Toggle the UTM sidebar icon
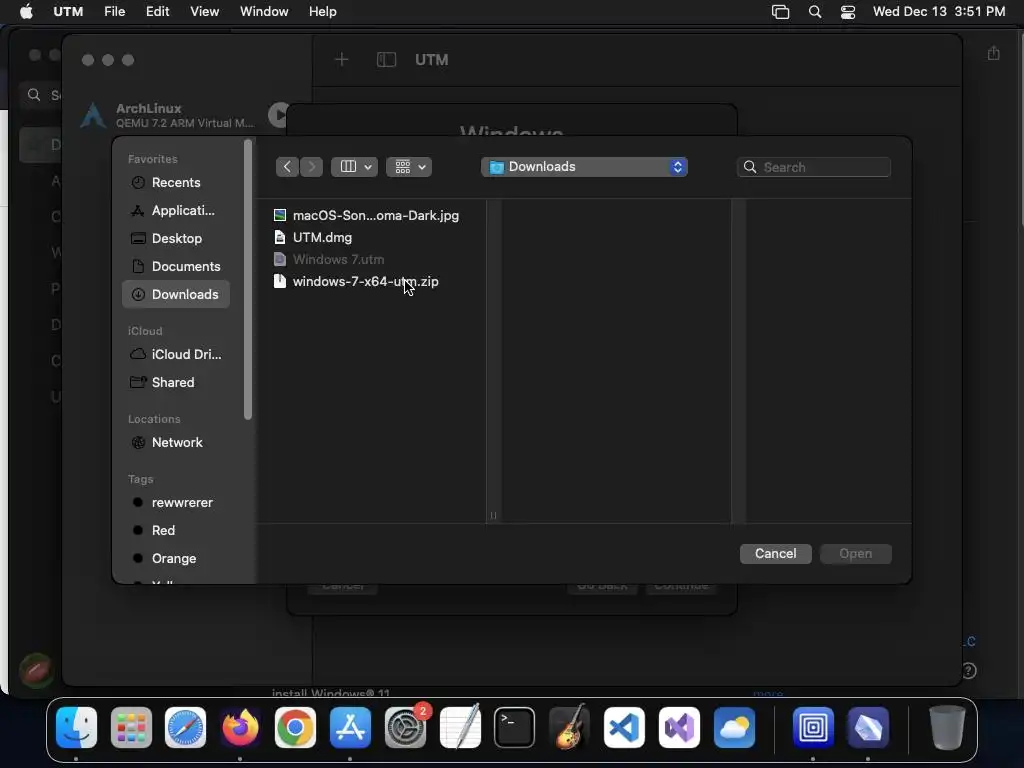The height and width of the screenshot is (768, 1024). pos(387,60)
